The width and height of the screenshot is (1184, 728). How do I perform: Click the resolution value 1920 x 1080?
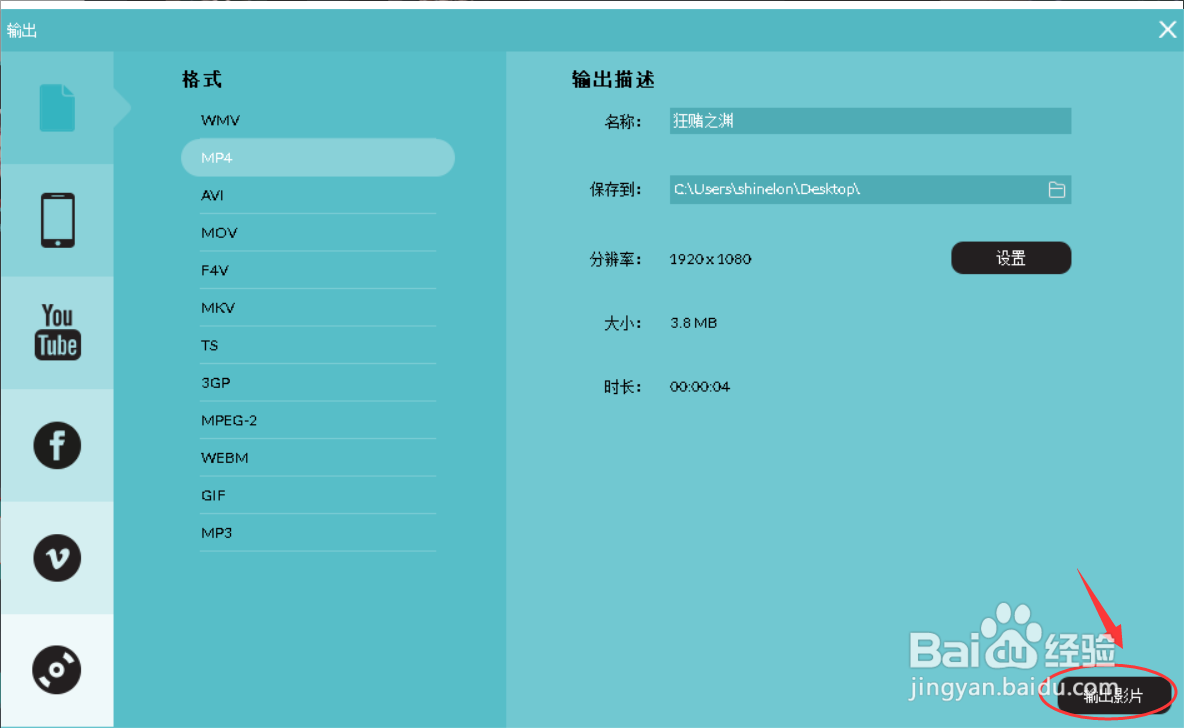711,259
